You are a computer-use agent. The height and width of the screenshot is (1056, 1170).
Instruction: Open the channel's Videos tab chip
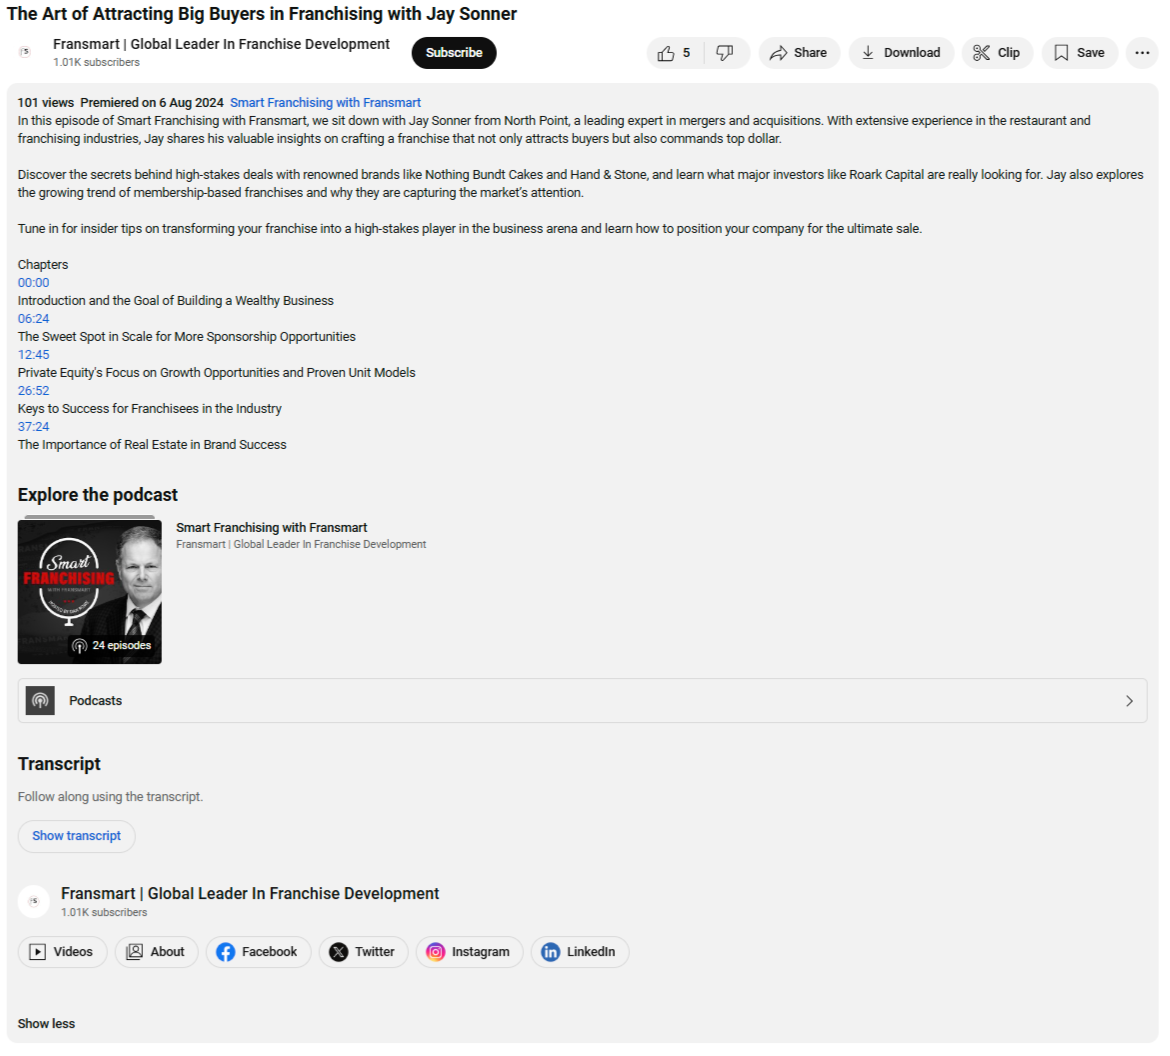(x=62, y=952)
